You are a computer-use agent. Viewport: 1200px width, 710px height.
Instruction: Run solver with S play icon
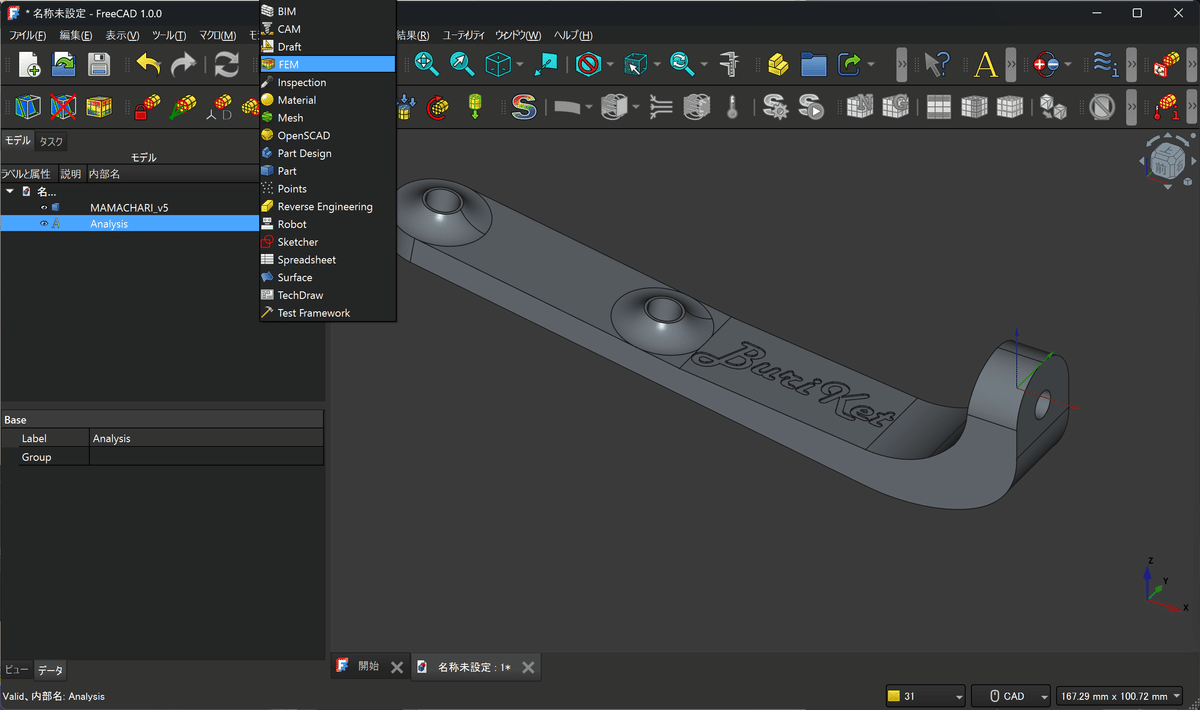pos(810,107)
